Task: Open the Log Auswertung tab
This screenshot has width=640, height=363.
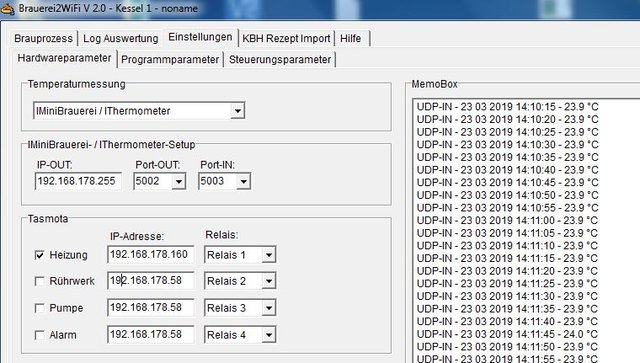Action: click(x=120, y=39)
